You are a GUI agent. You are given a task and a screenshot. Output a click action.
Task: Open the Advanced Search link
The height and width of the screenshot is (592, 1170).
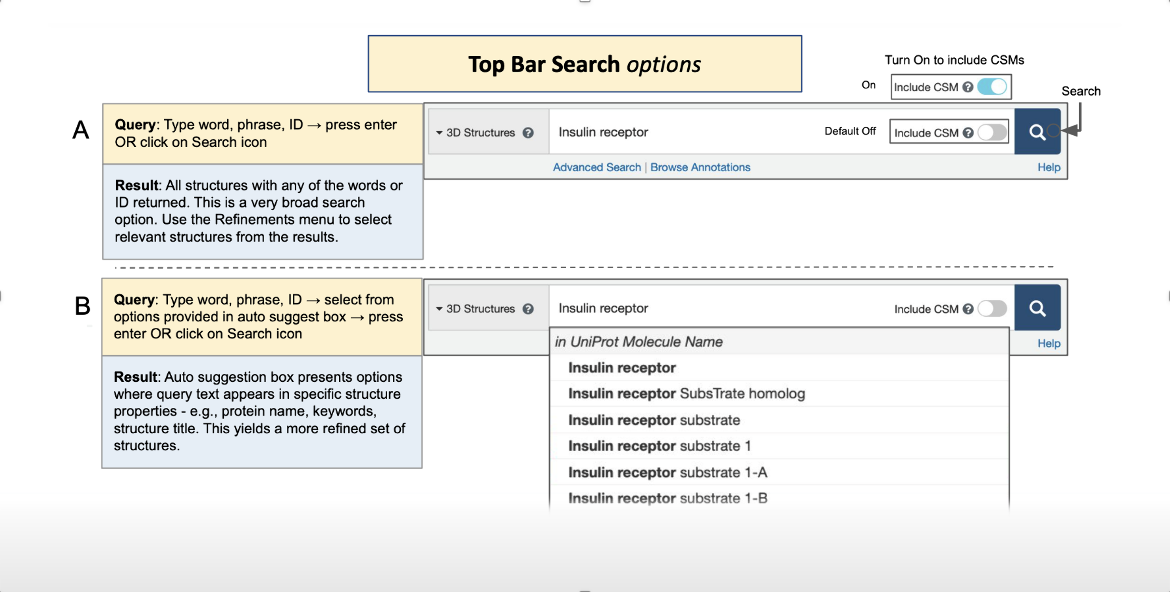point(597,167)
